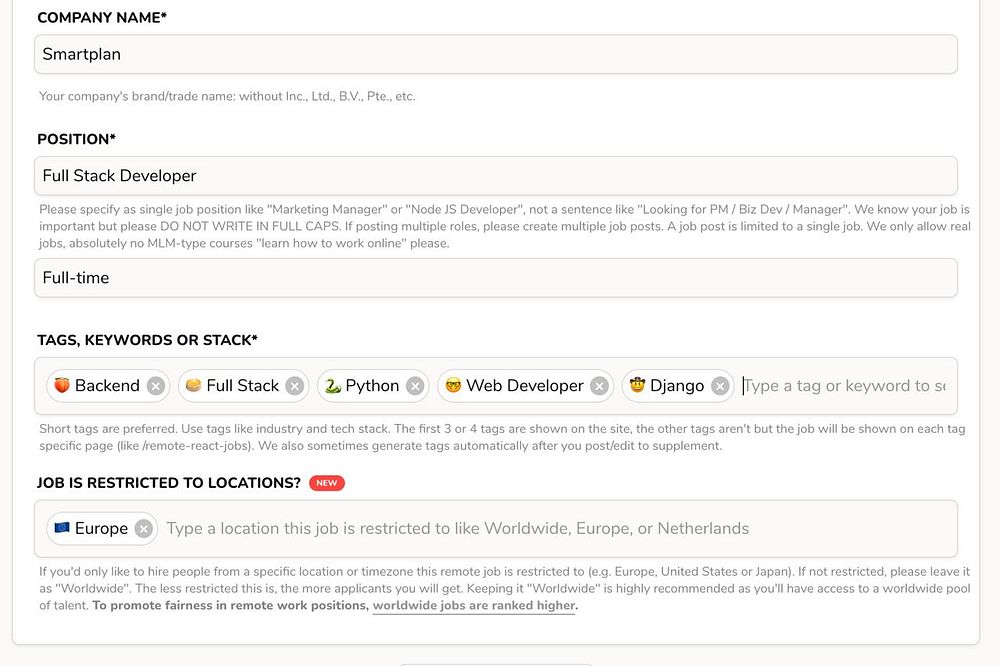Click the company brand/trade name hint text

[x=227, y=96]
